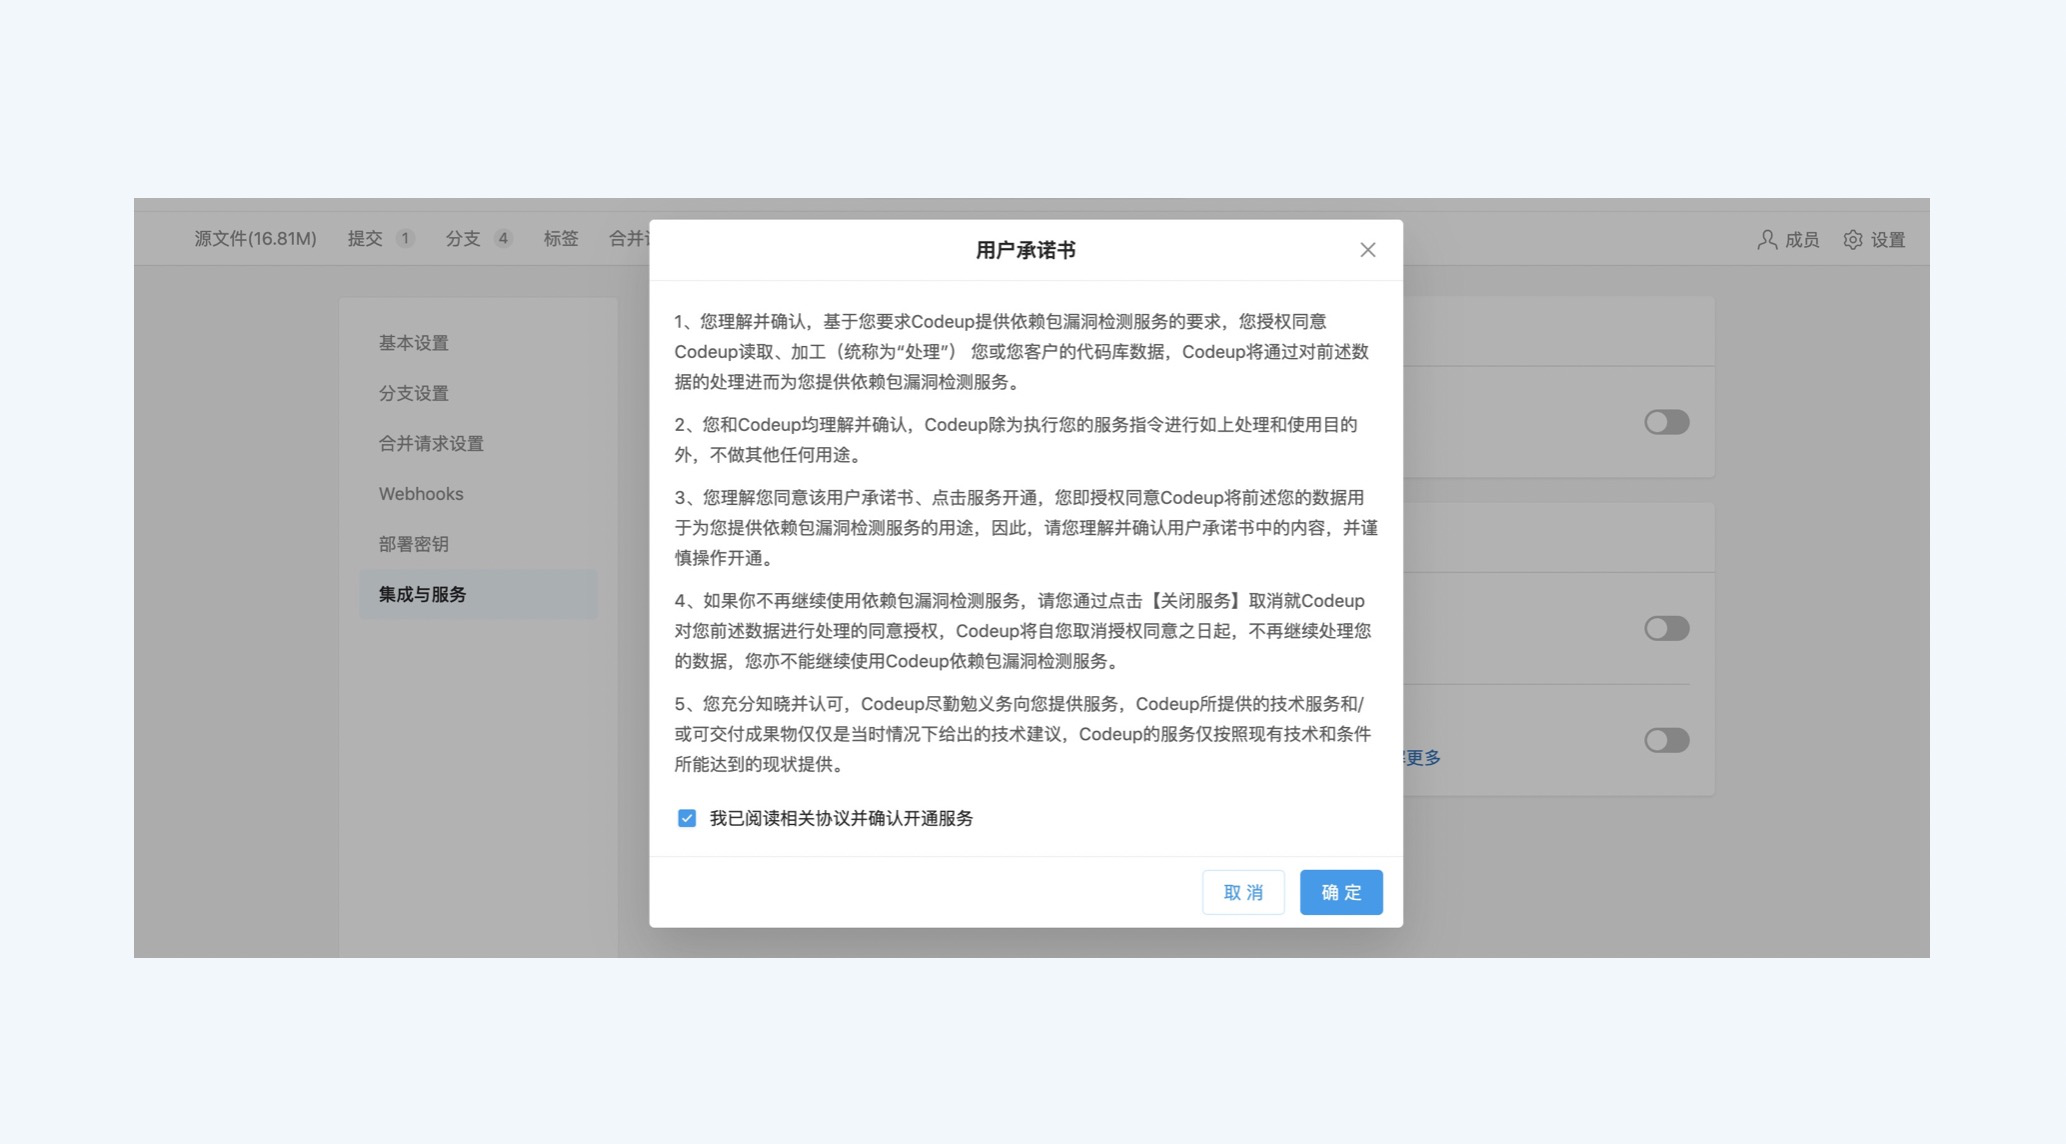2066x1144 pixels.
Task: Open 合并请求设置 in the sidebar
Action: 478,443
